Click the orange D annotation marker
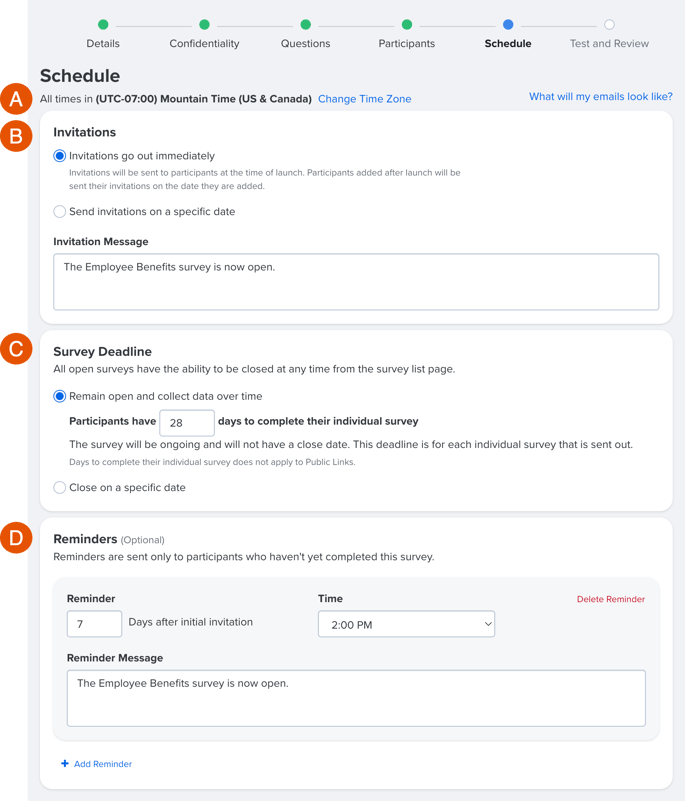 coord(16,537)
